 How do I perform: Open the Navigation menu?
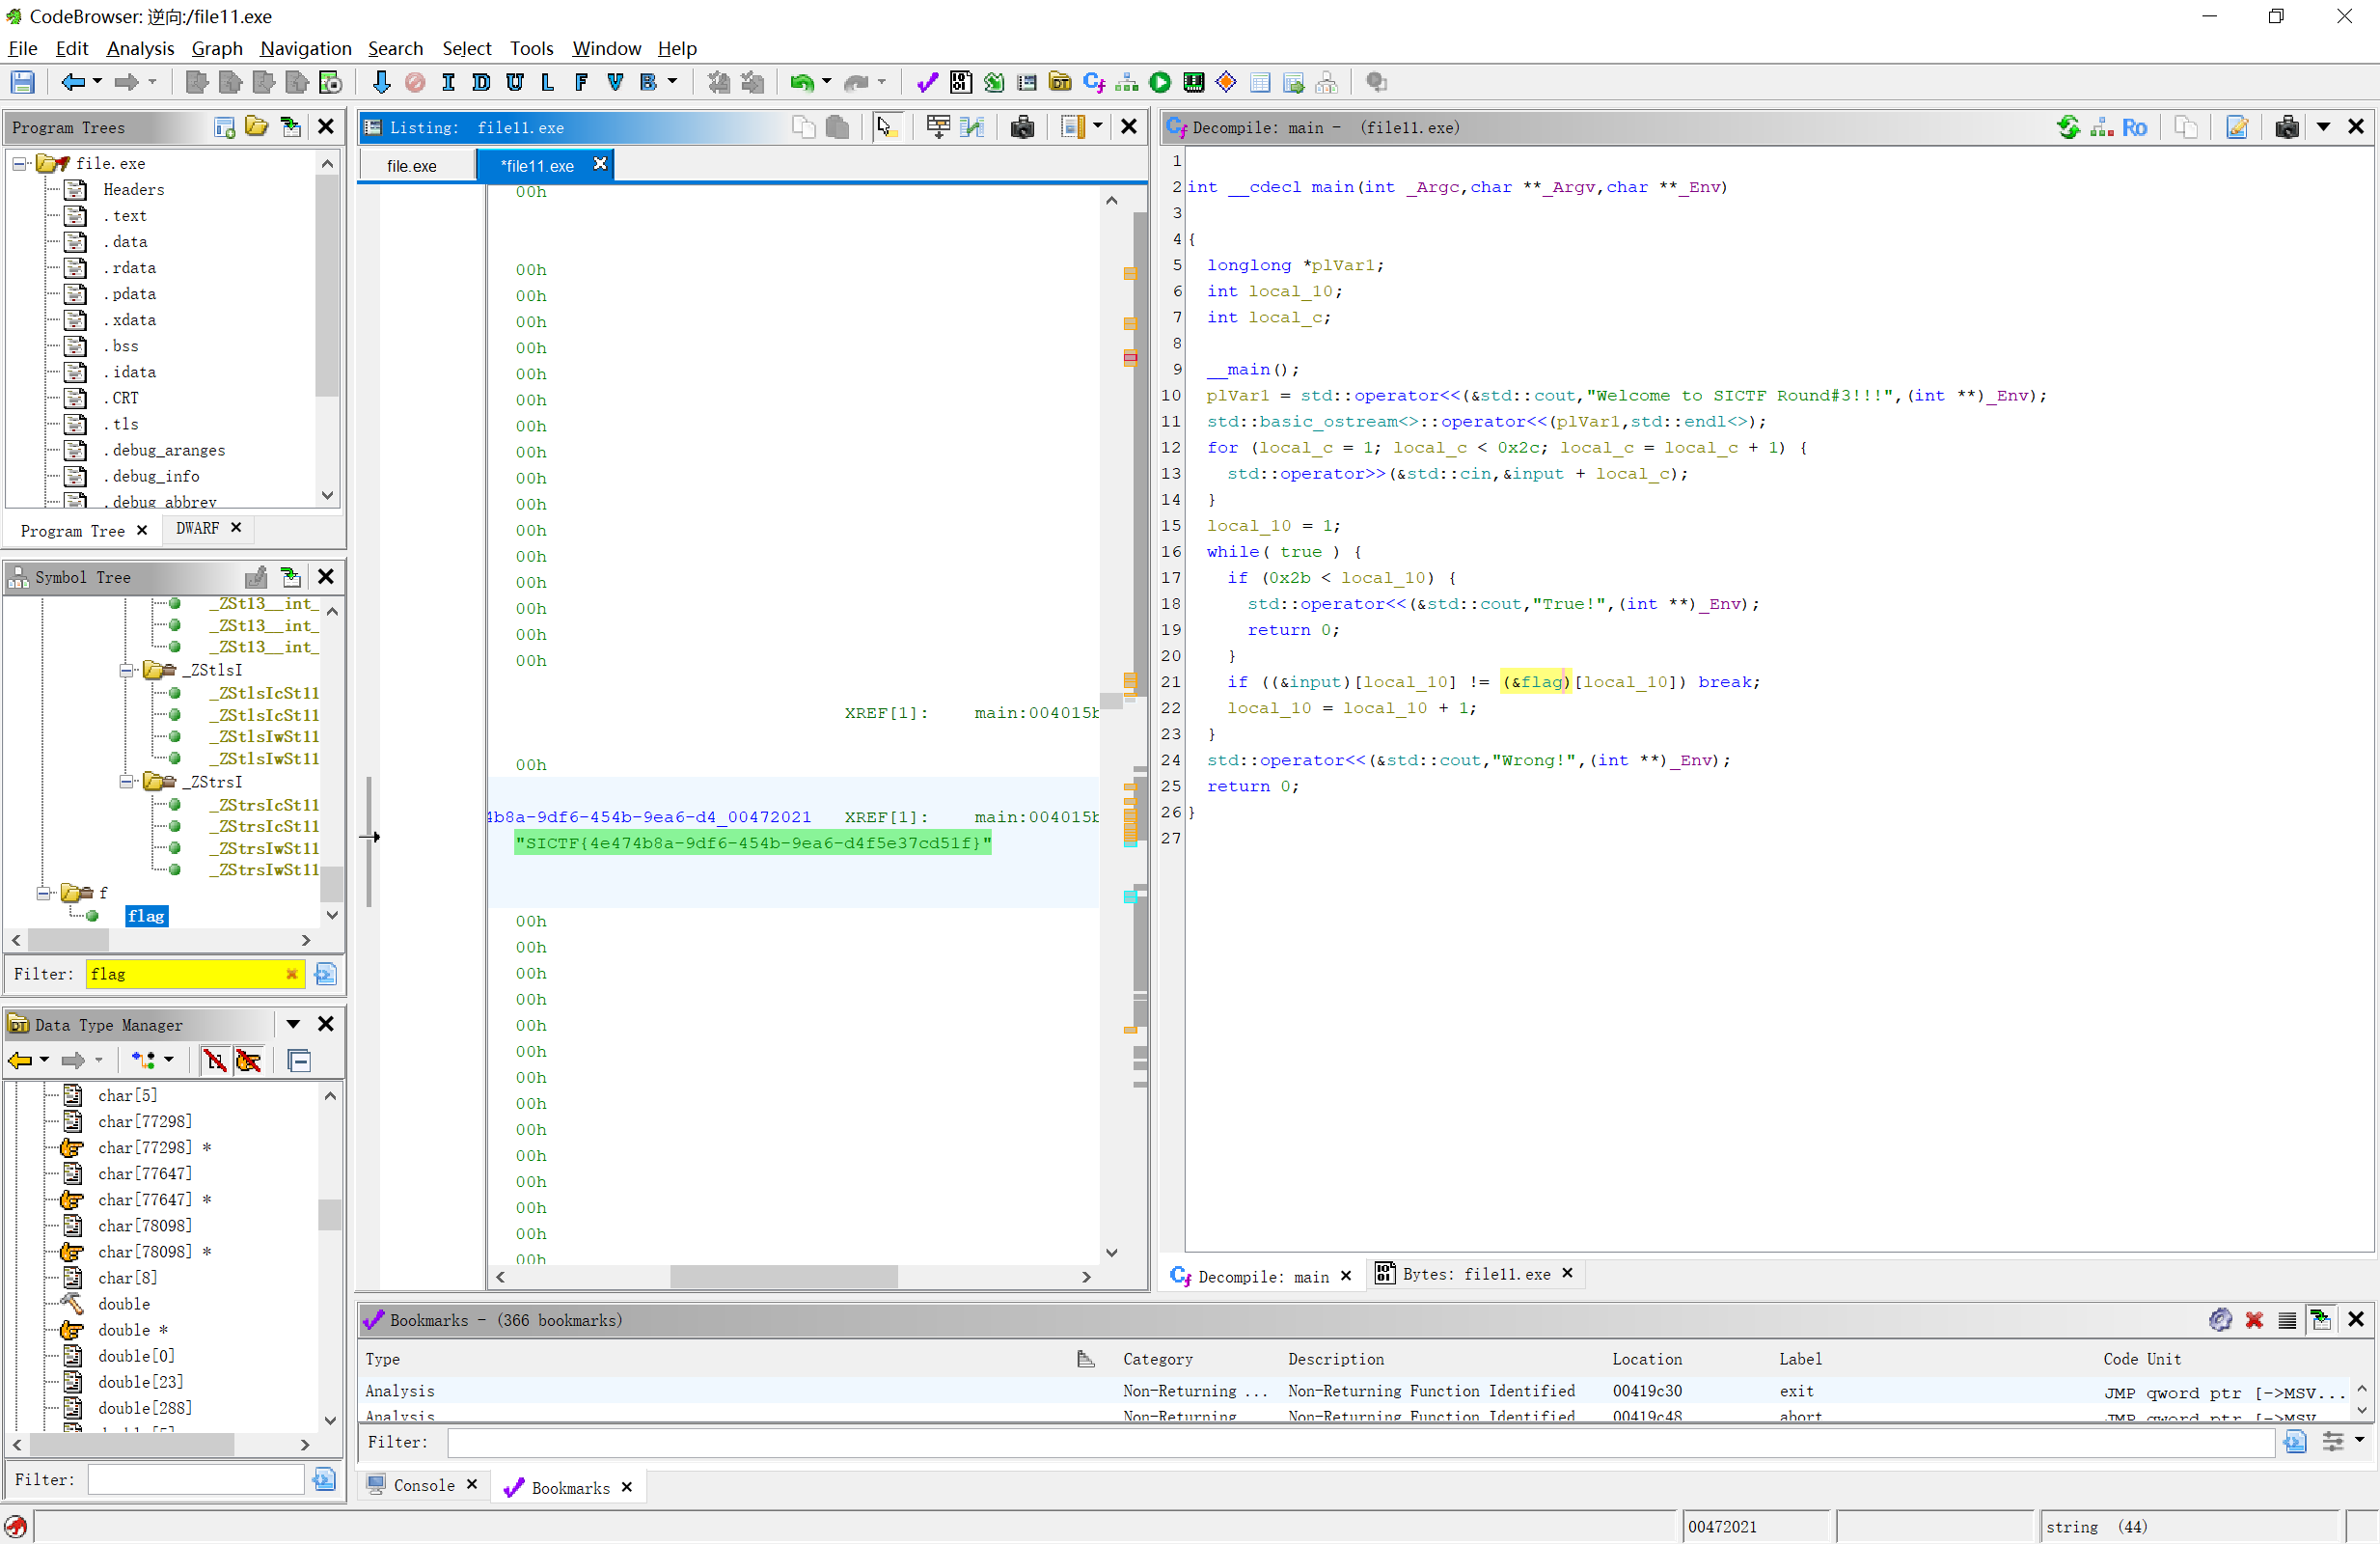pos(305,48)
